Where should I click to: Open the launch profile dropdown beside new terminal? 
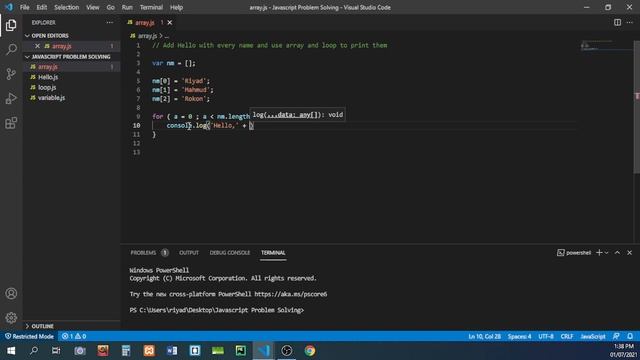607,253
